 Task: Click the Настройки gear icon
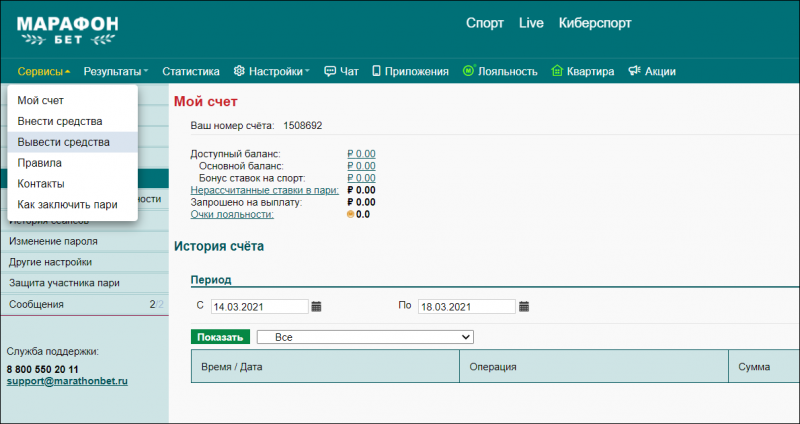click(239, 71)
